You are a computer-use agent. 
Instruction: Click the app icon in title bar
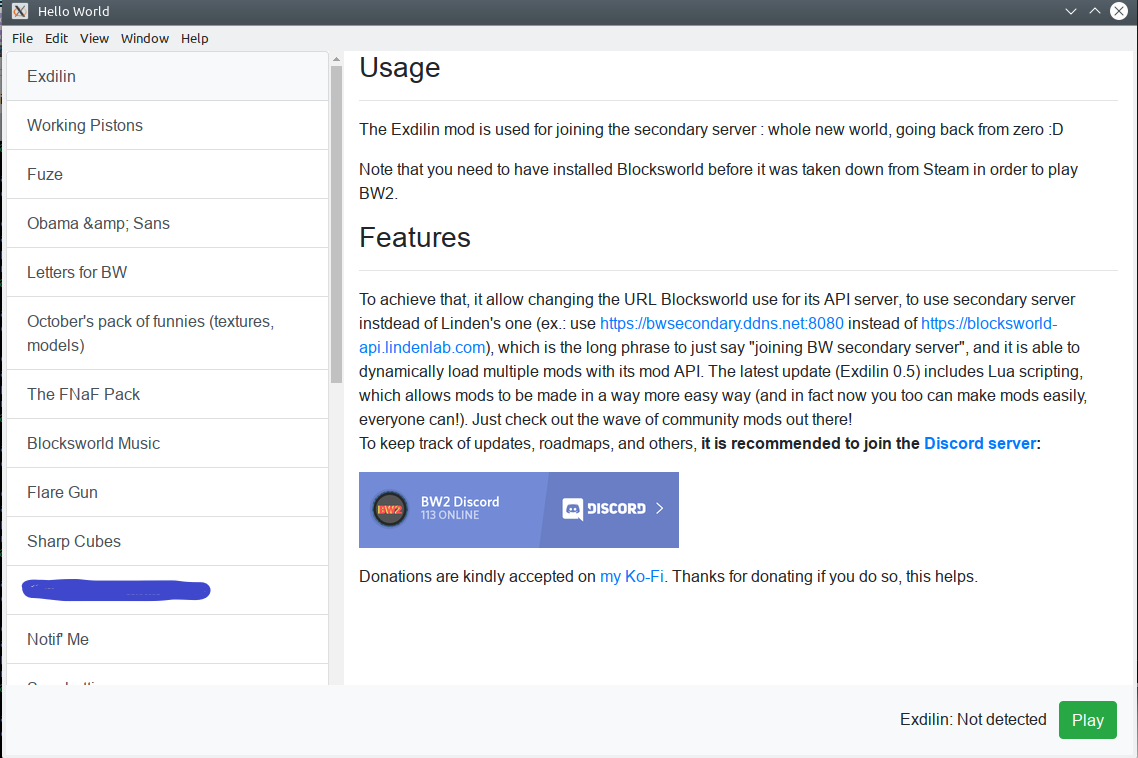pos(20,11)
